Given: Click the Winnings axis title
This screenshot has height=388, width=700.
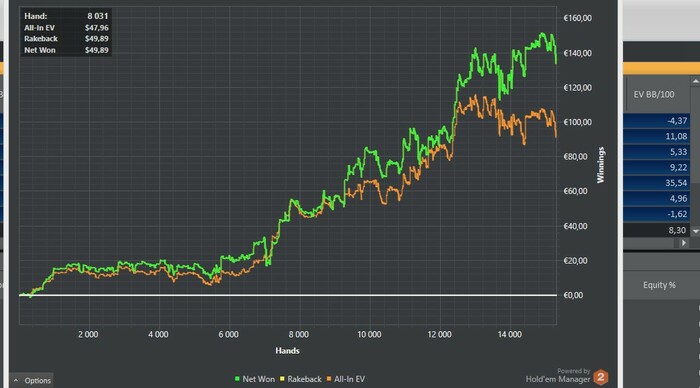Looking at the screenshot, I should (601, 165).
